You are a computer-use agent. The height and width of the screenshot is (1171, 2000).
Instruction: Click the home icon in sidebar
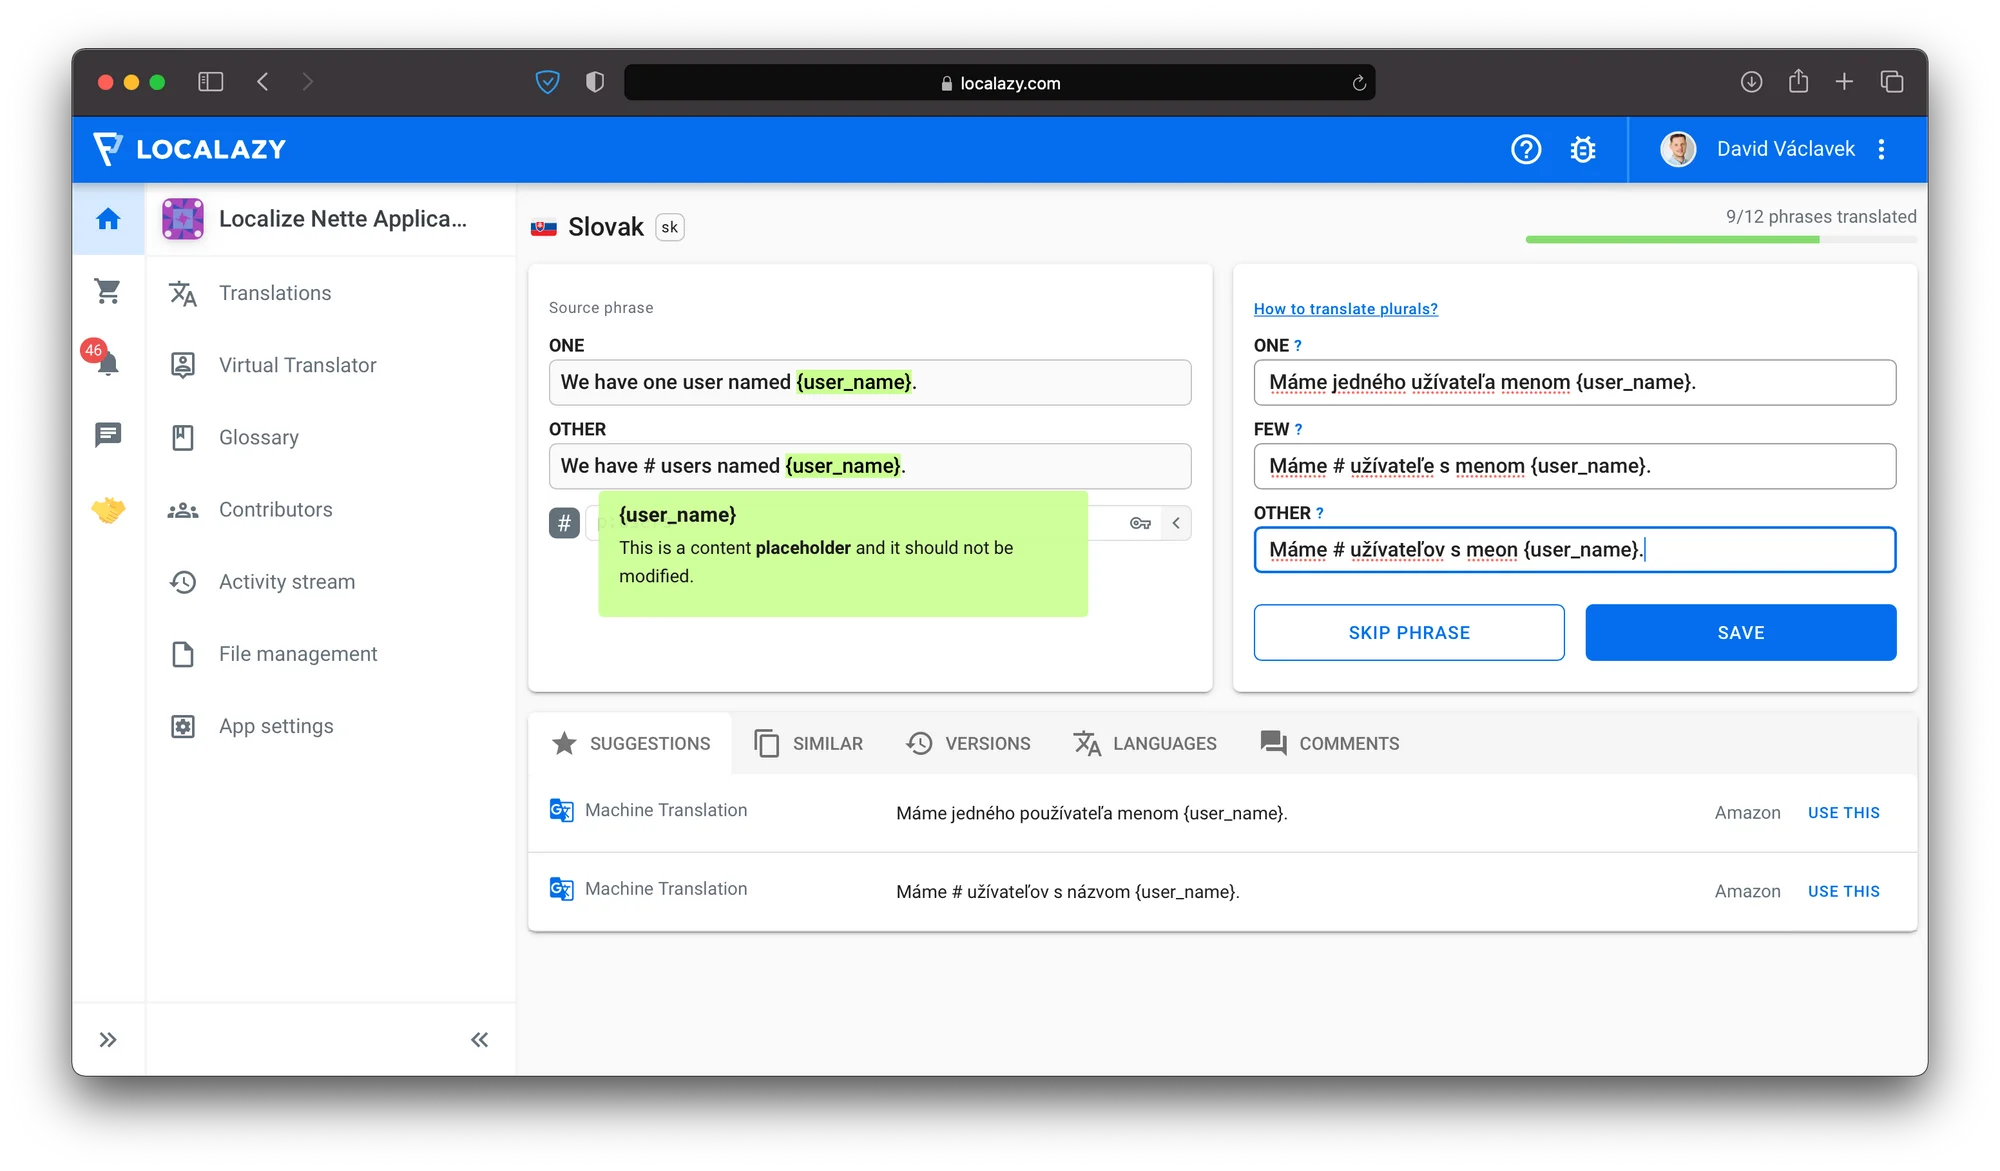[x=108, y=219]
